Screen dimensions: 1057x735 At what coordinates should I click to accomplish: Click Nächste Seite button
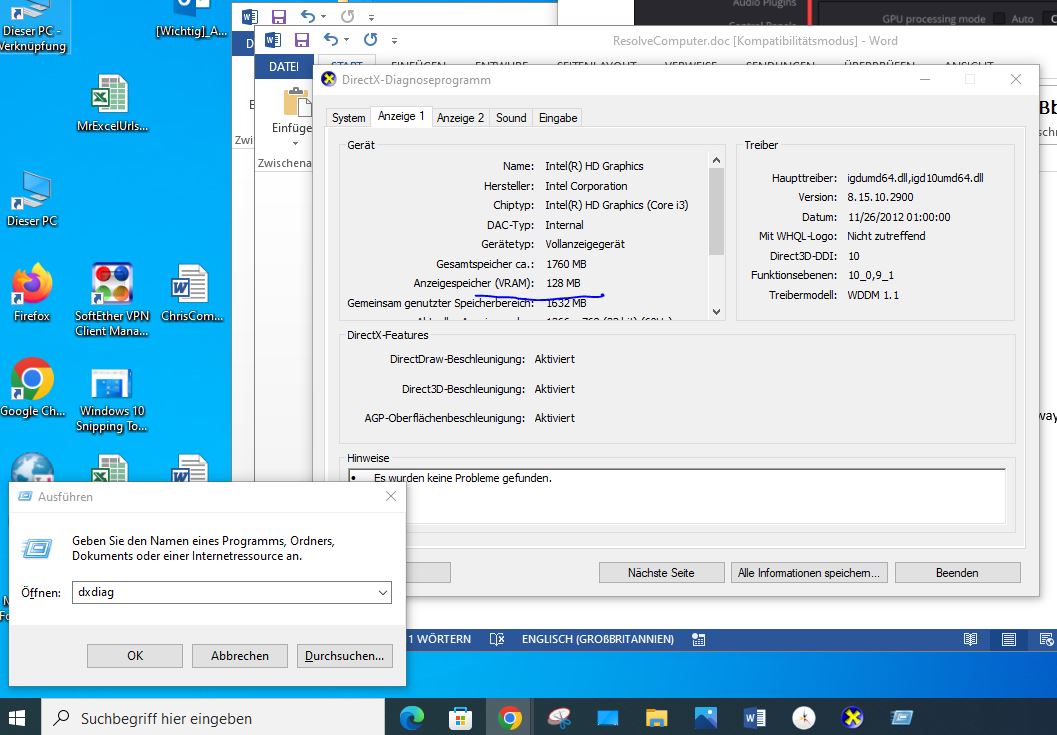(661, 572)
